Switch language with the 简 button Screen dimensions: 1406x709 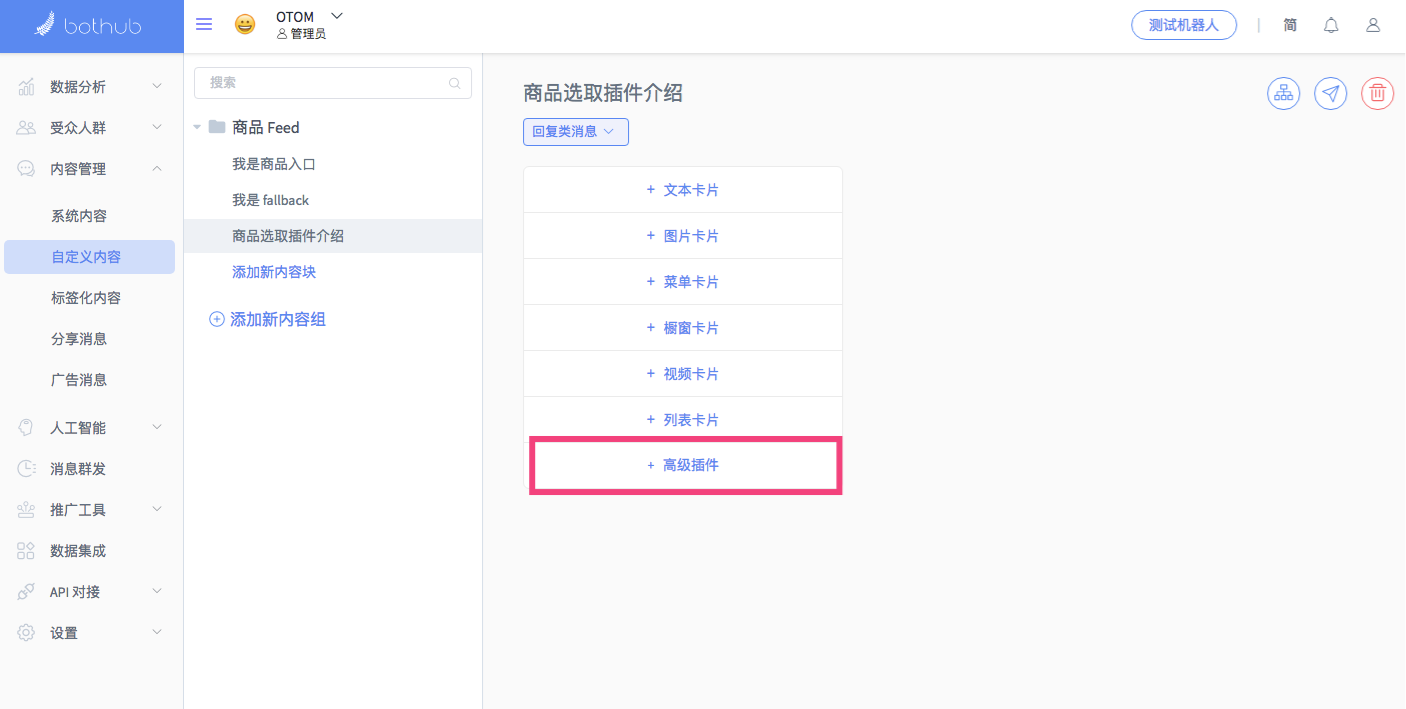pos(1290,25)
